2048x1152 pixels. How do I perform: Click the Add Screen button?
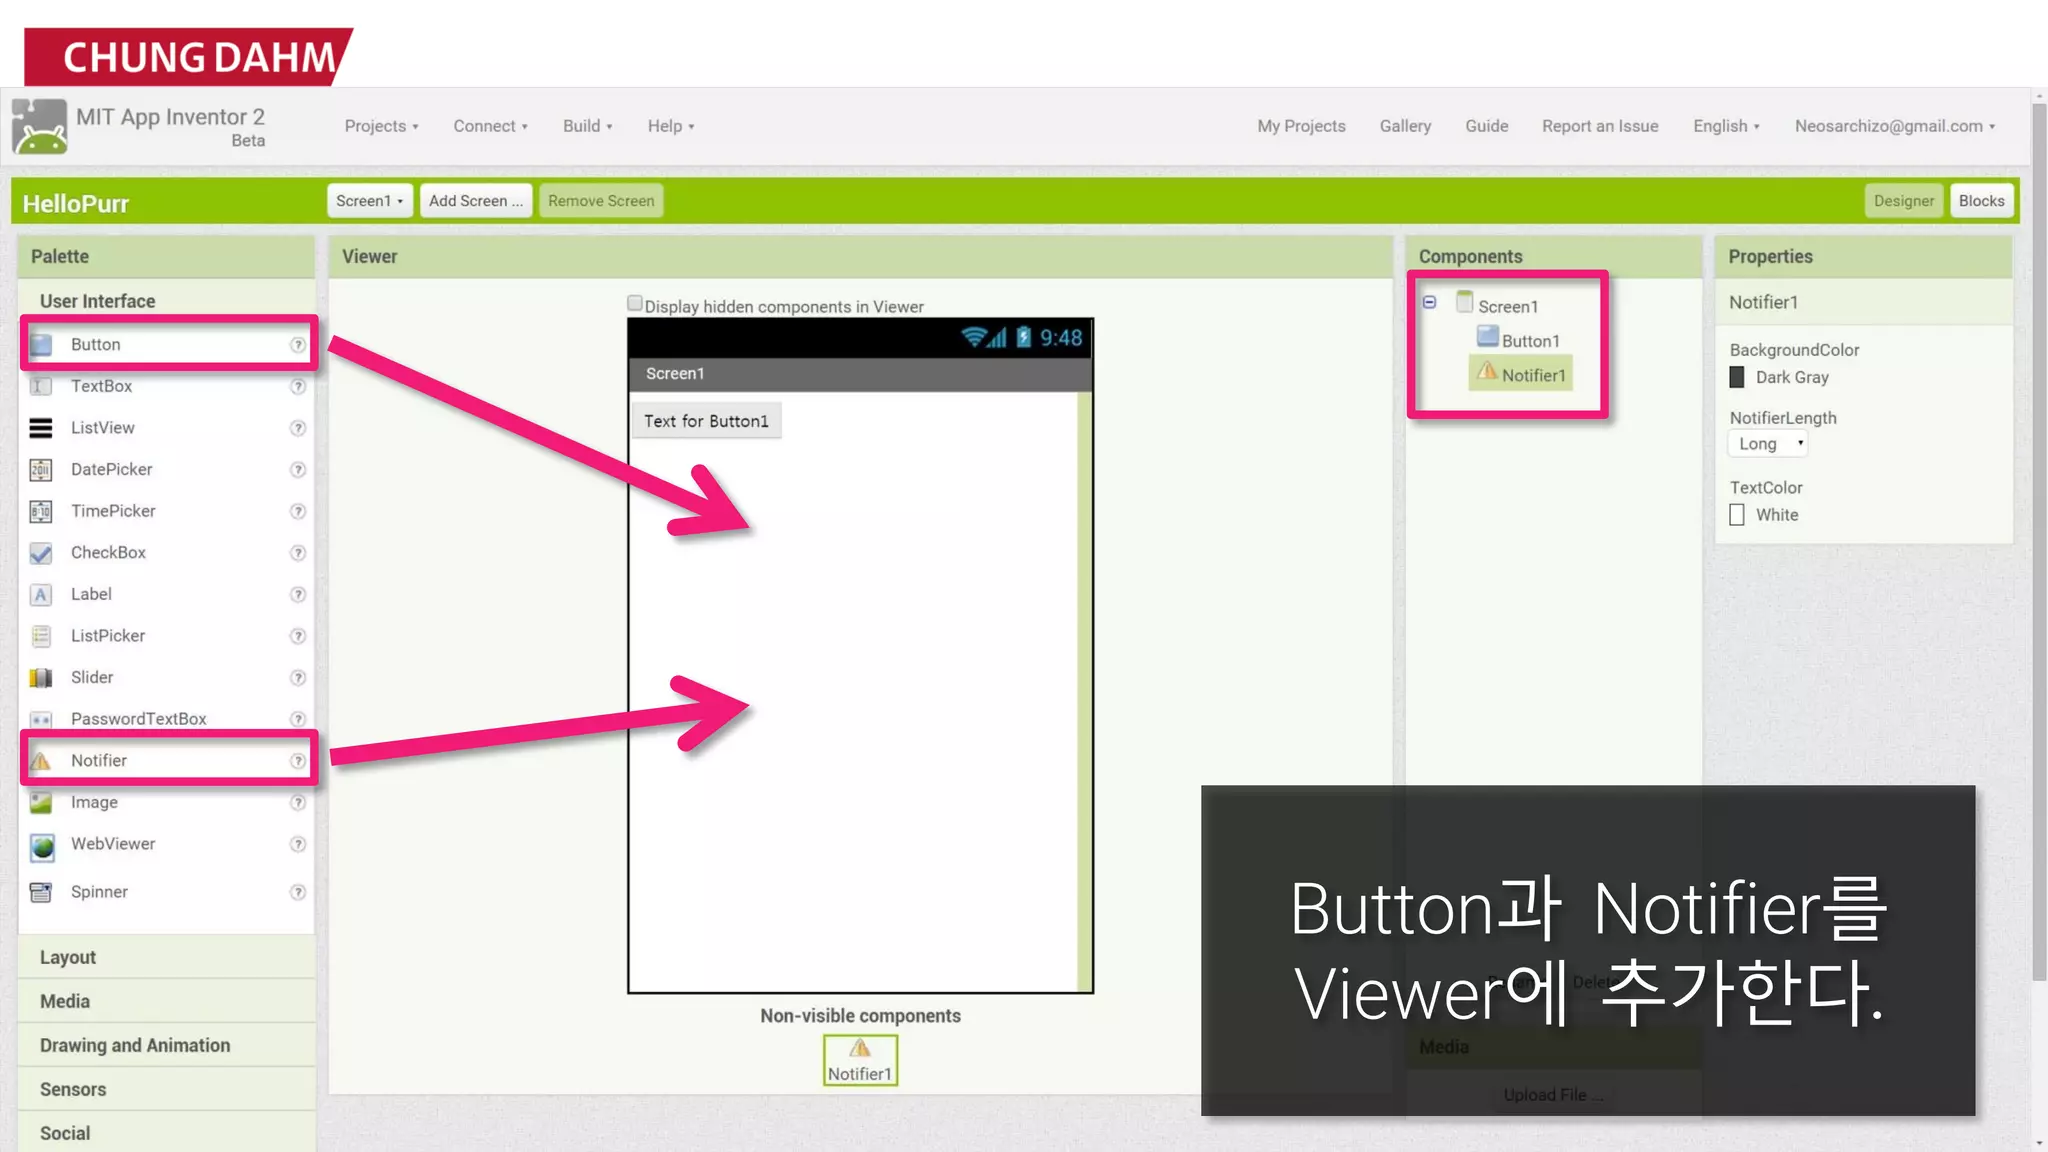point(475,201)
